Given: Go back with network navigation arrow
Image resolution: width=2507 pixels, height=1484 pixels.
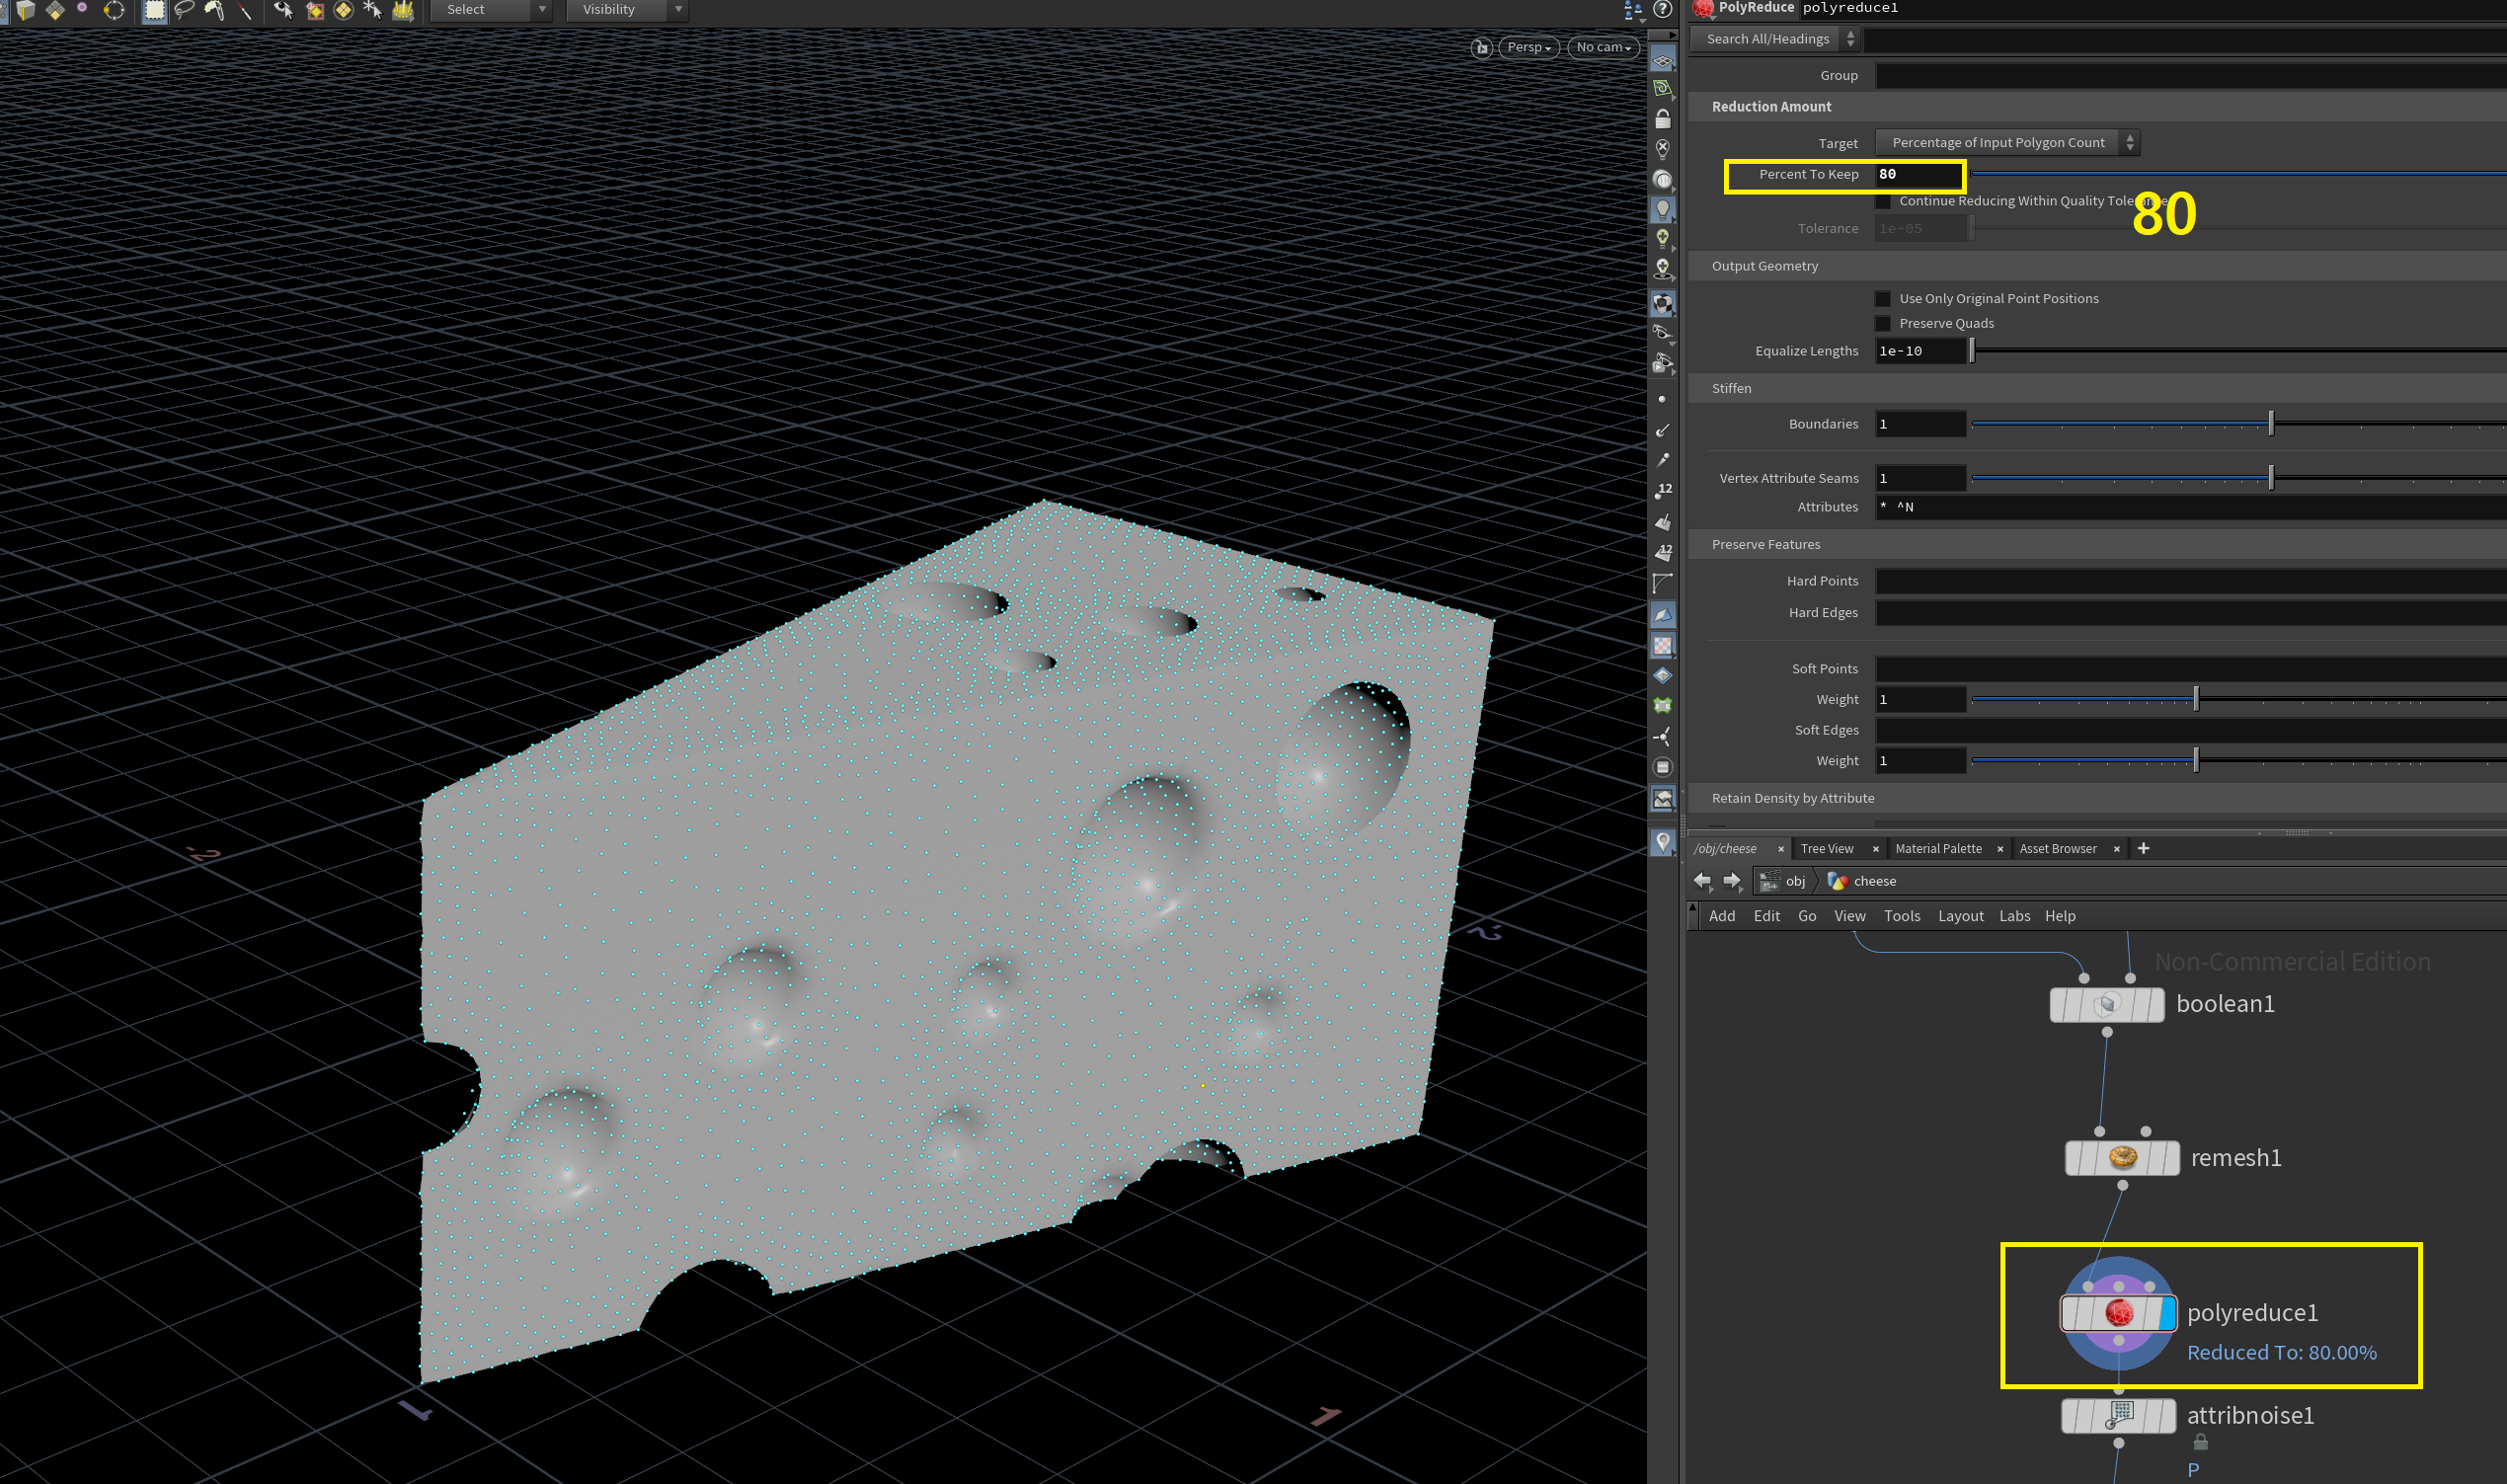Looking at the screenshot, I should coord(1702,881).
